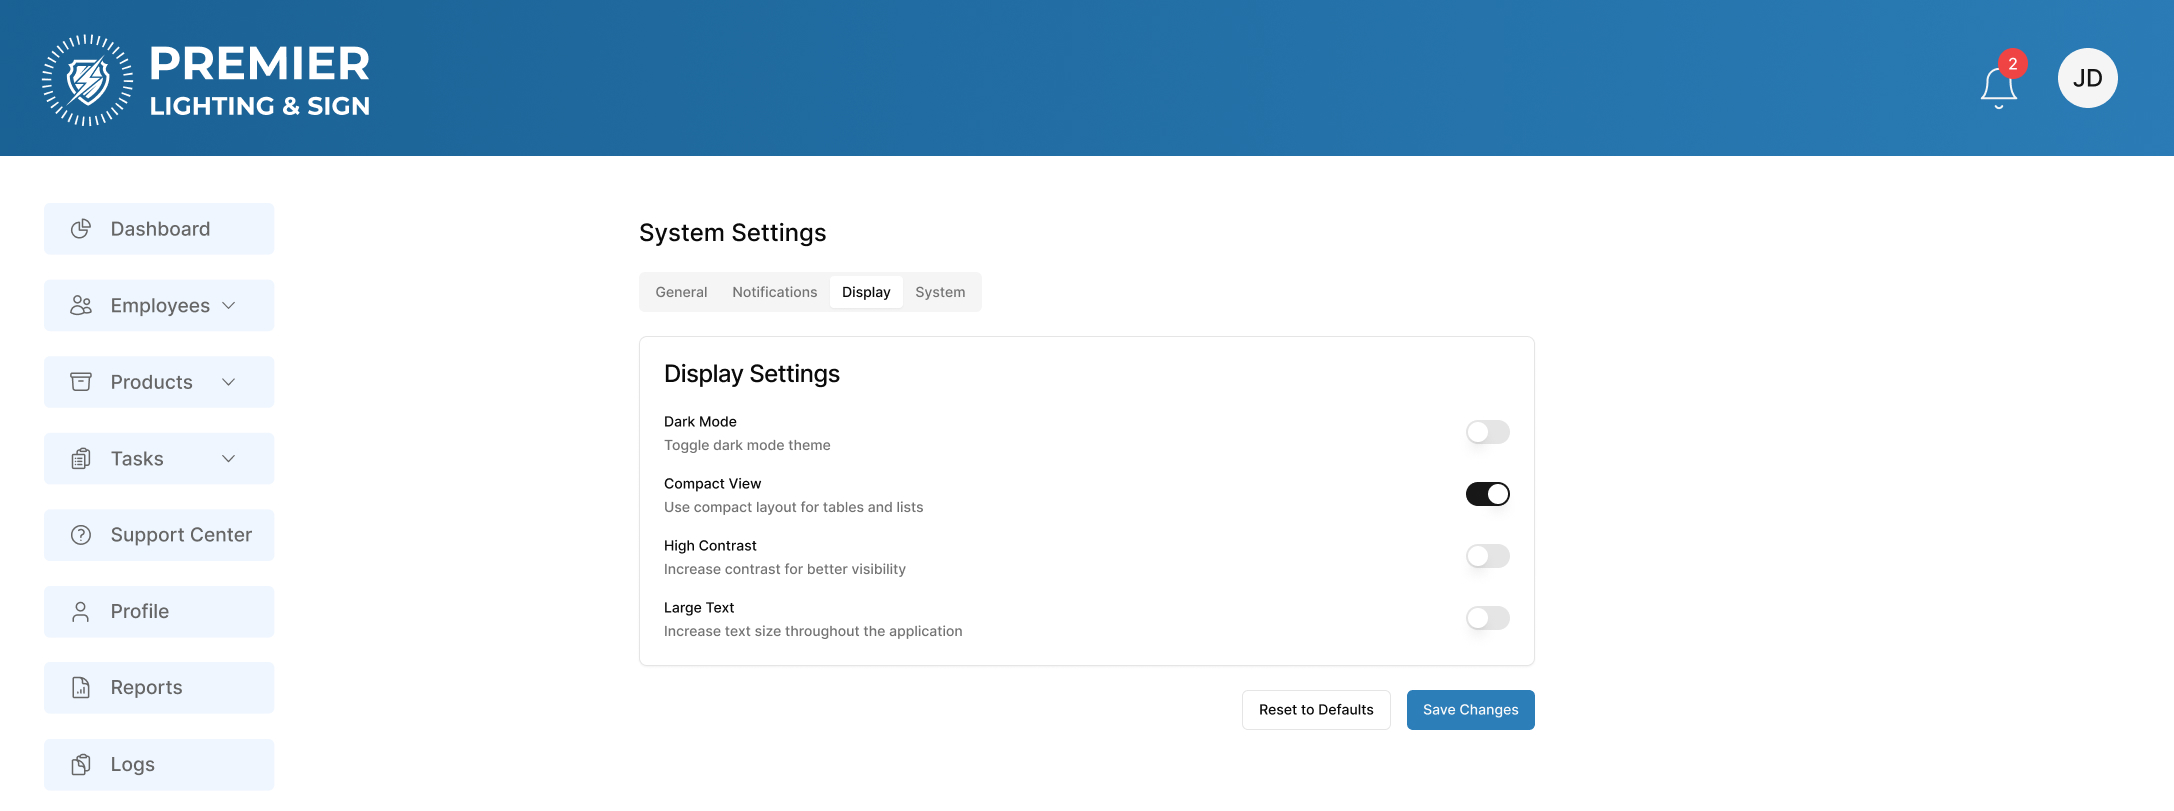The image size is (2174, 811).
Task: Enable the Dark Mode toggle
Action: pos(1487,432)
